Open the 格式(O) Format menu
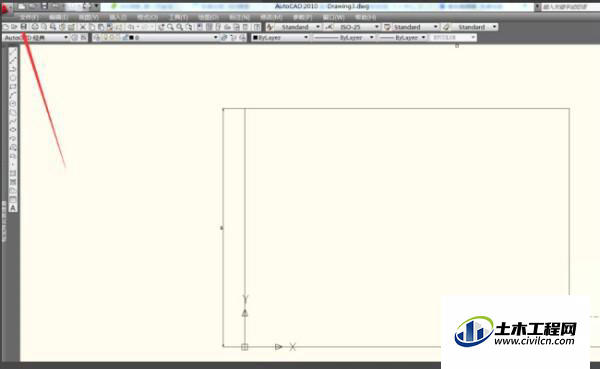Screen dimensions: 600x369 coord(147,17)
